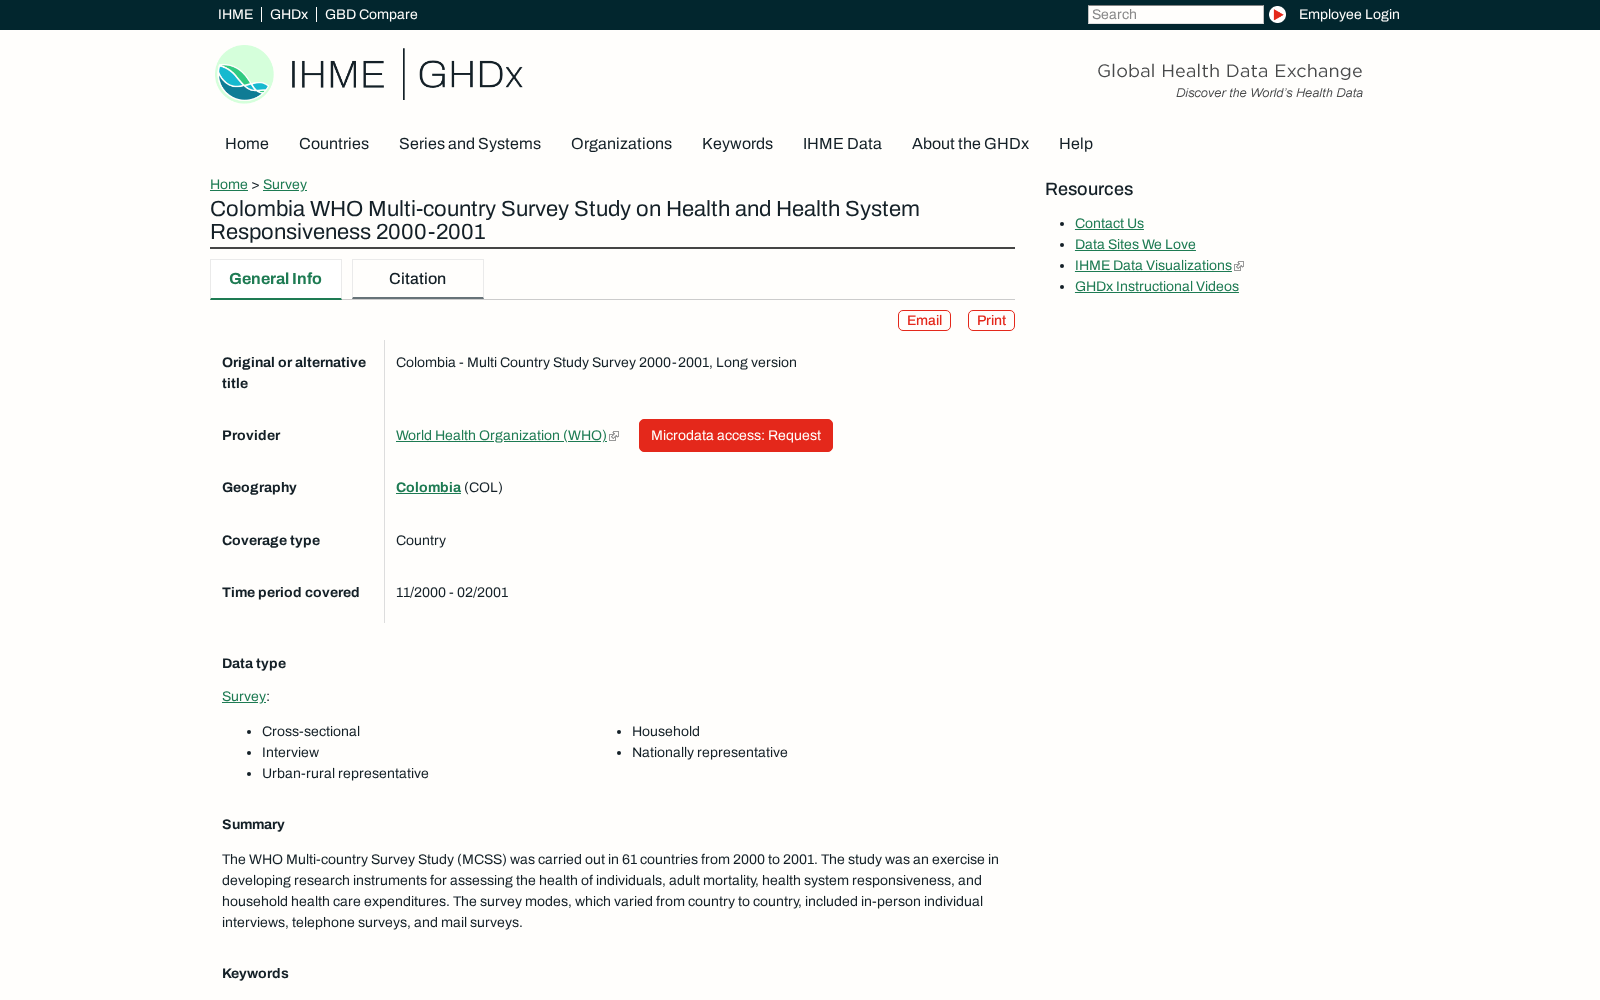Click the 'Interview' list item
Image resolution: width=1600 pixels, height=1000 pixels.
click(x=290, y=753)
